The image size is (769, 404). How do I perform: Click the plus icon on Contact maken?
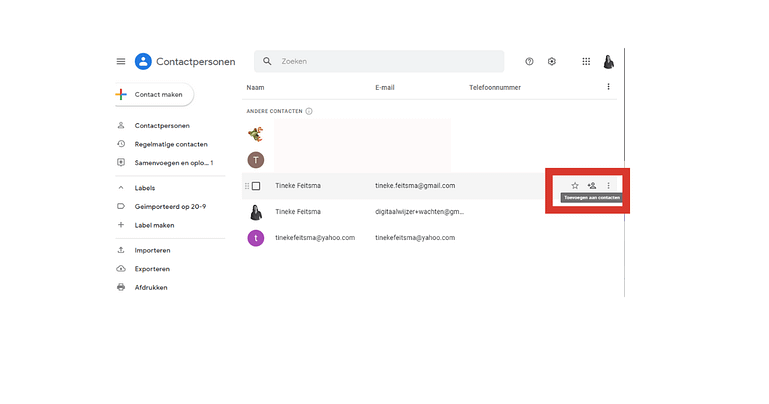point(121,94)
